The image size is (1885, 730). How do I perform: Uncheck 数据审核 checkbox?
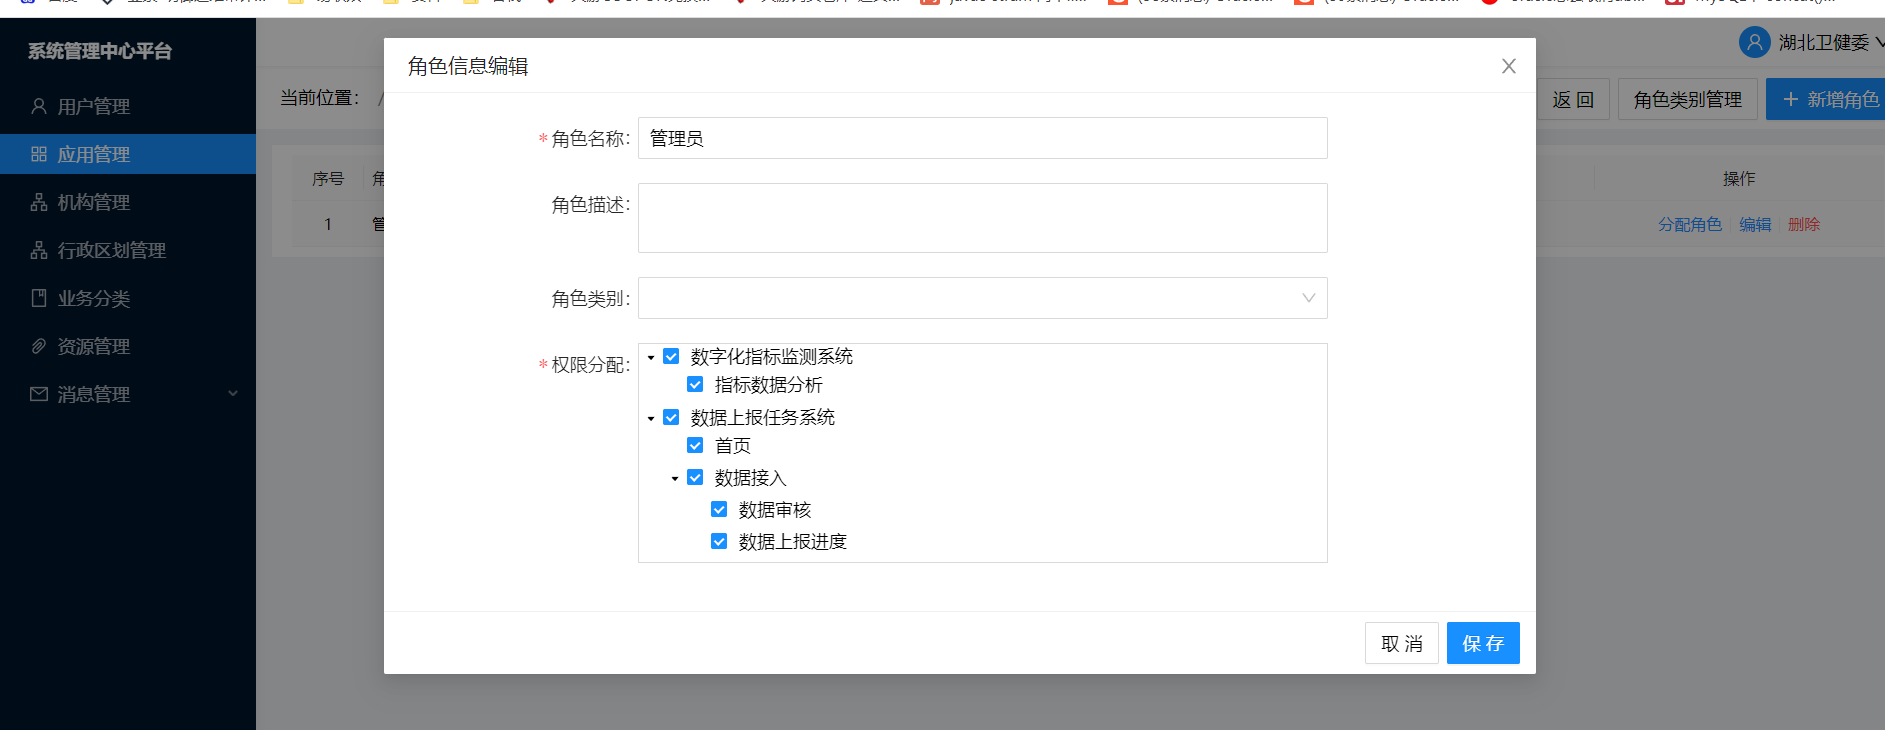(x=719, y=509)
